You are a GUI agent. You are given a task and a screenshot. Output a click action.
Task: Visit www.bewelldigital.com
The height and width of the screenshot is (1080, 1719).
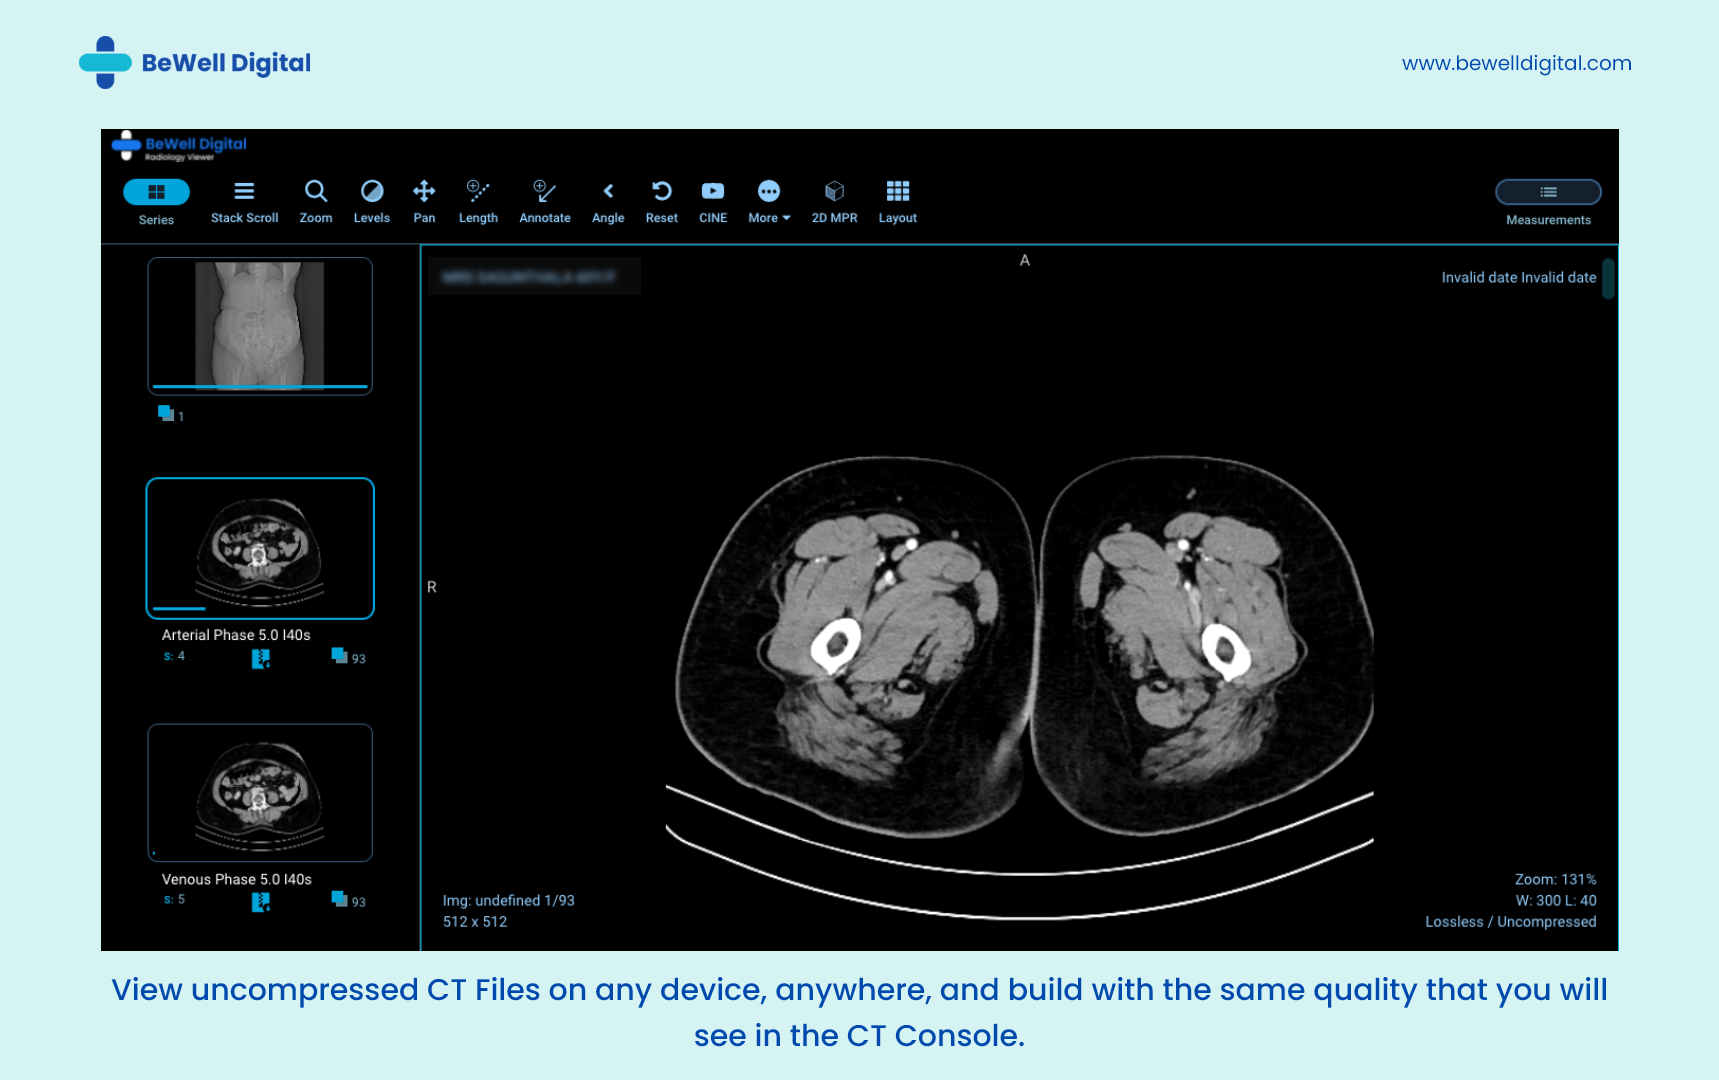click(1516, 63)
